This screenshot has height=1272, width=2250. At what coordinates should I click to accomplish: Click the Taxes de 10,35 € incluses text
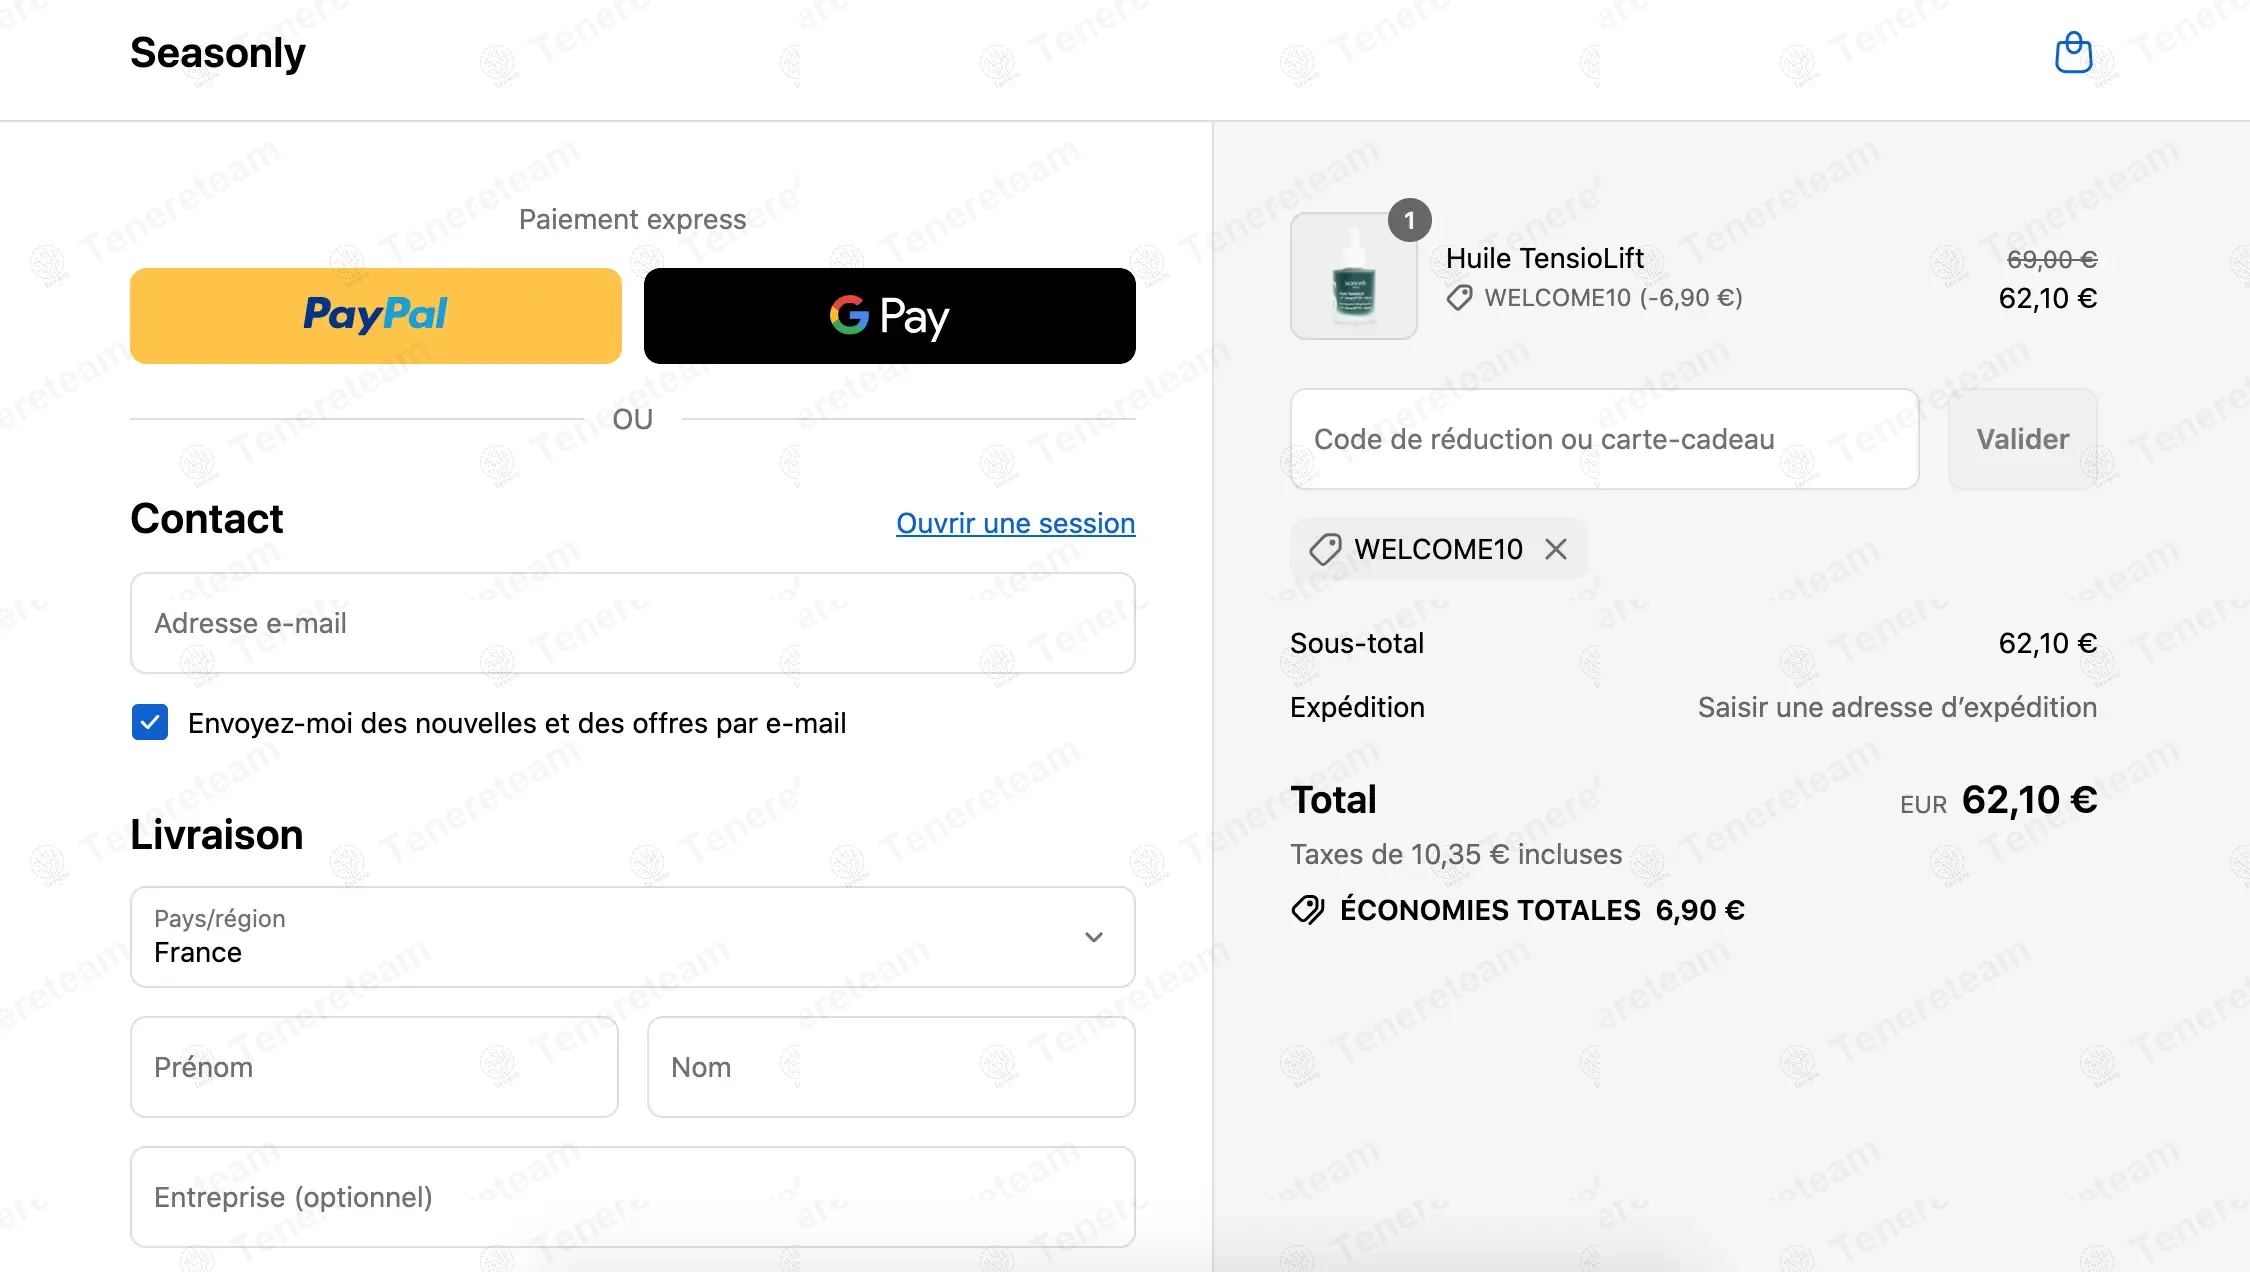click(1456, 854)
